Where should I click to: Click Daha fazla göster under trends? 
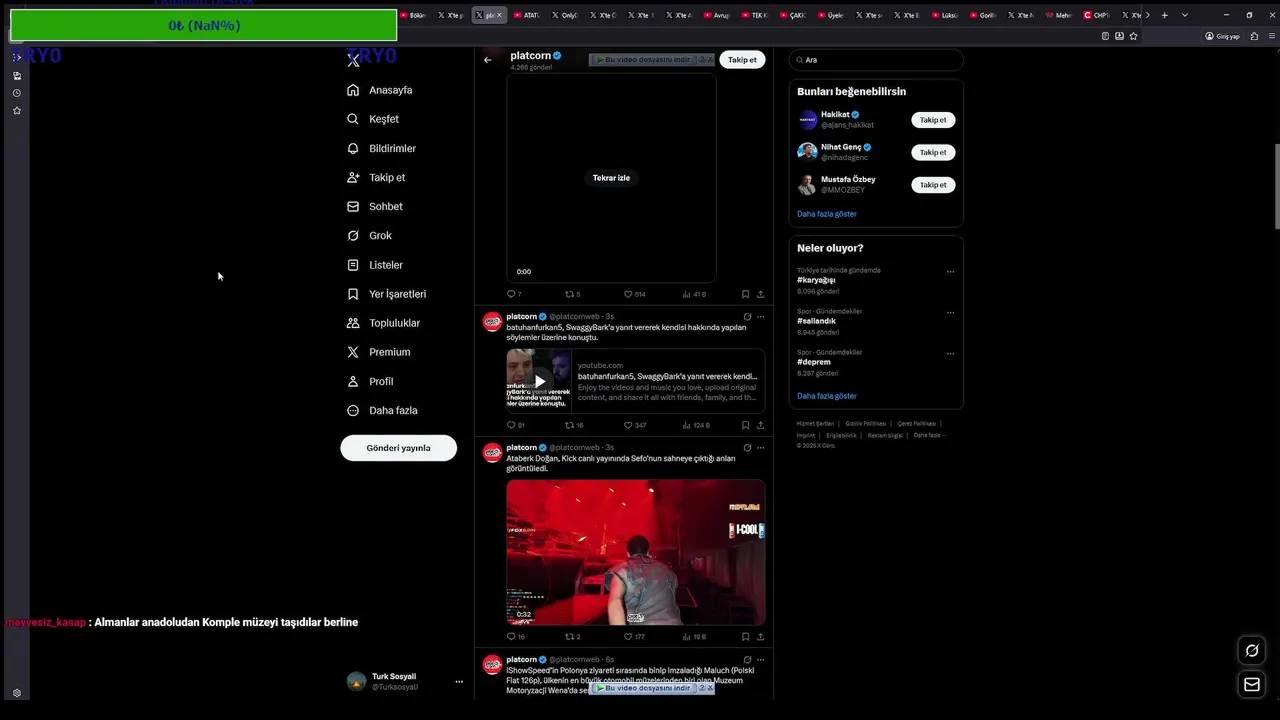[x=827, y=396]
